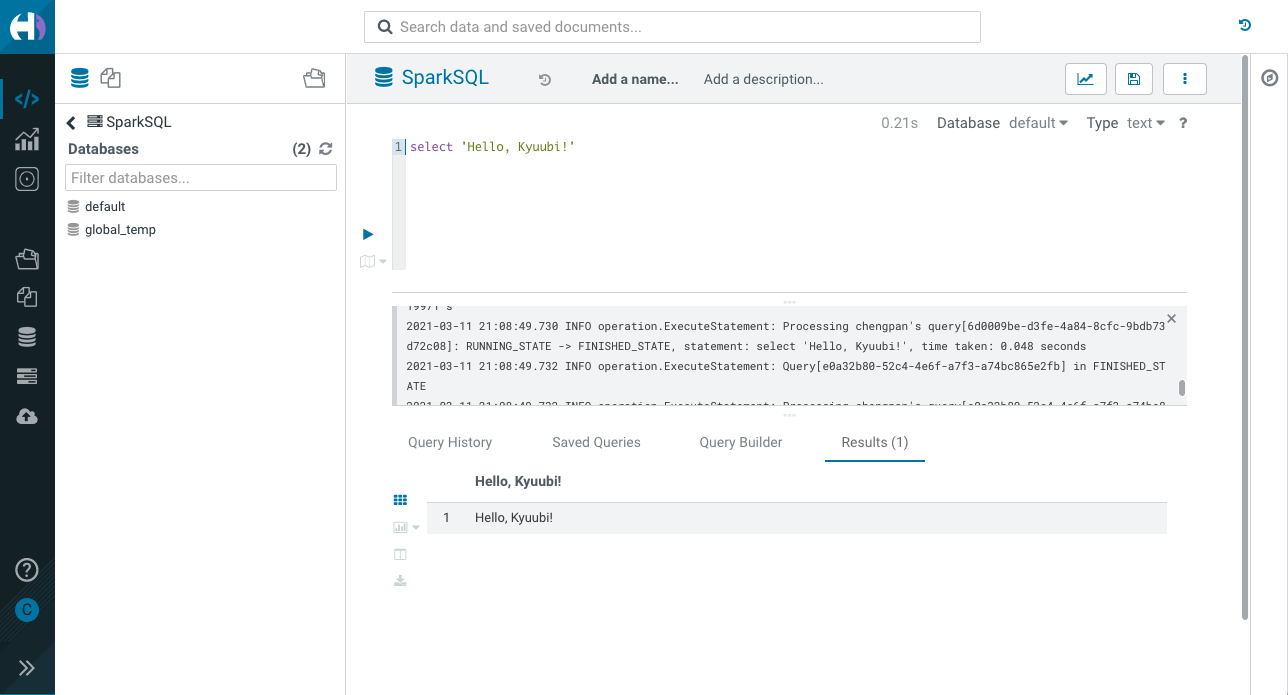The height and width of the screenshot is (695, 1288).
Task: Go back with arrow beside SparkSQL
Action: pyautogui.click(x=71, y=123)
